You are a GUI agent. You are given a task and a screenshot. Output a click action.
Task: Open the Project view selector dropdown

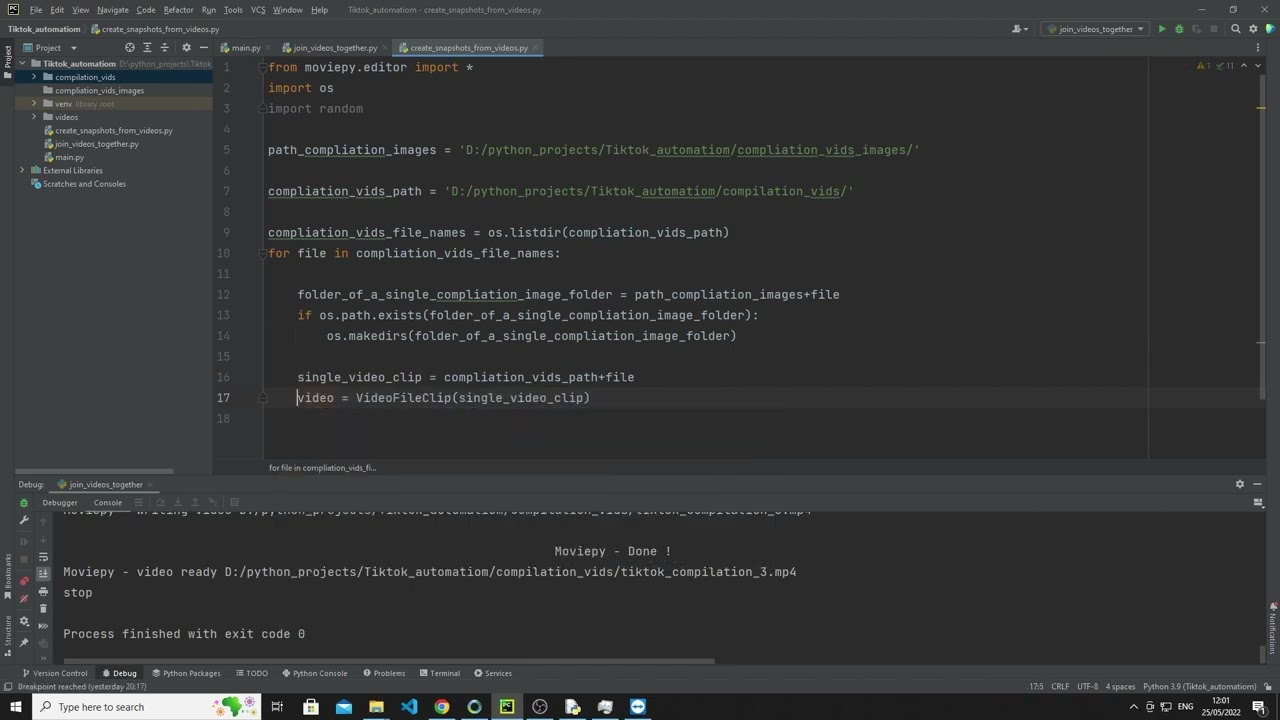pyautogui.click(x=49, y=47)
